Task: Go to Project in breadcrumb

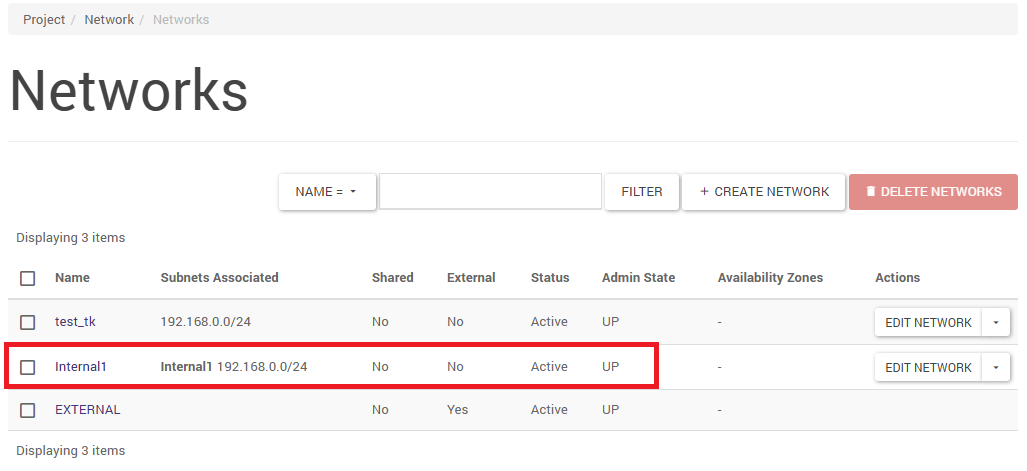Action: click(44, 20)
